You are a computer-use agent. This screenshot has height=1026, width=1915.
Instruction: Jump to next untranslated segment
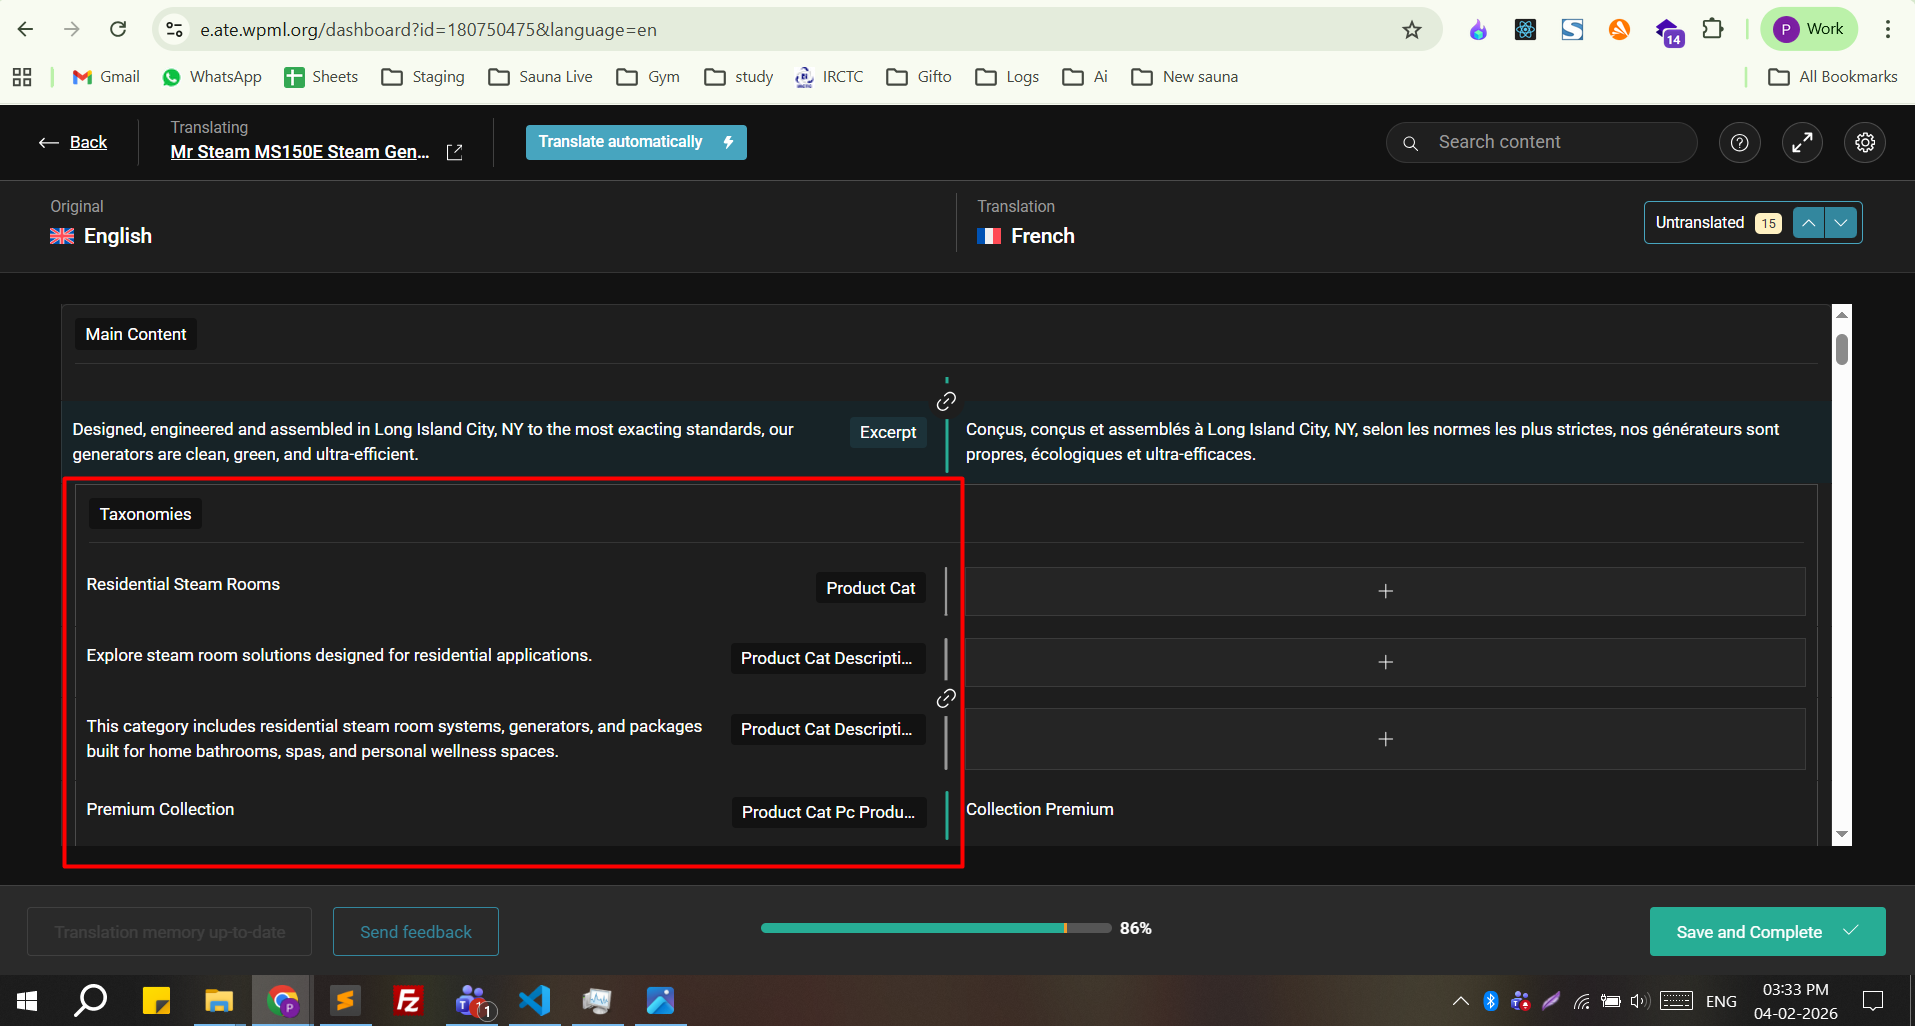pos(1841,223)
